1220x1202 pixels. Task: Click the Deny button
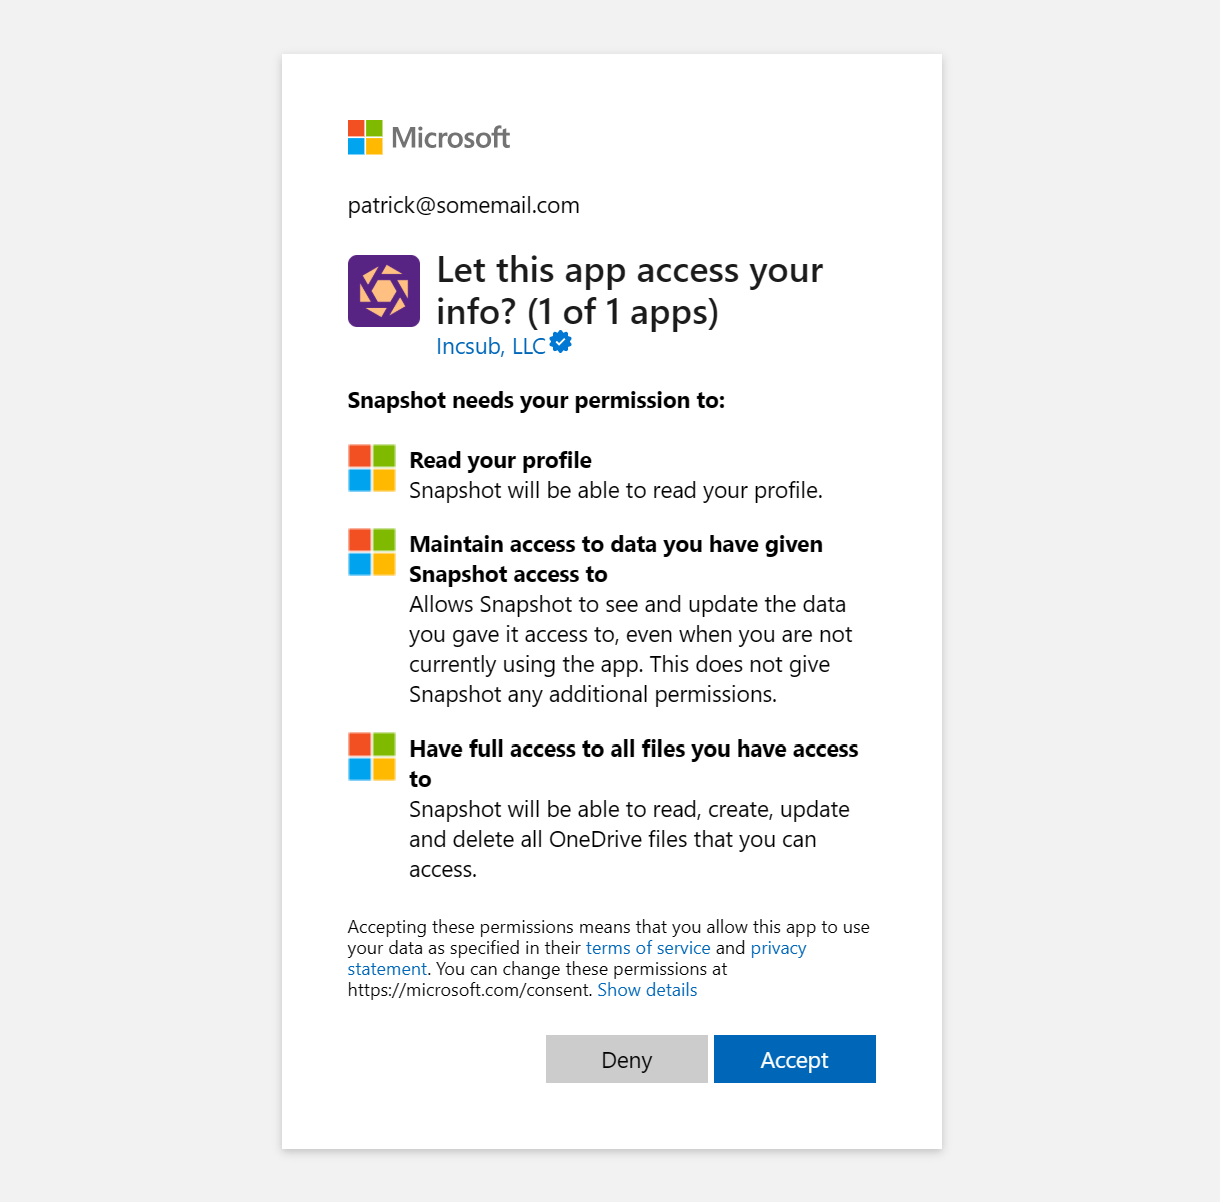(x=627, y=1059)
